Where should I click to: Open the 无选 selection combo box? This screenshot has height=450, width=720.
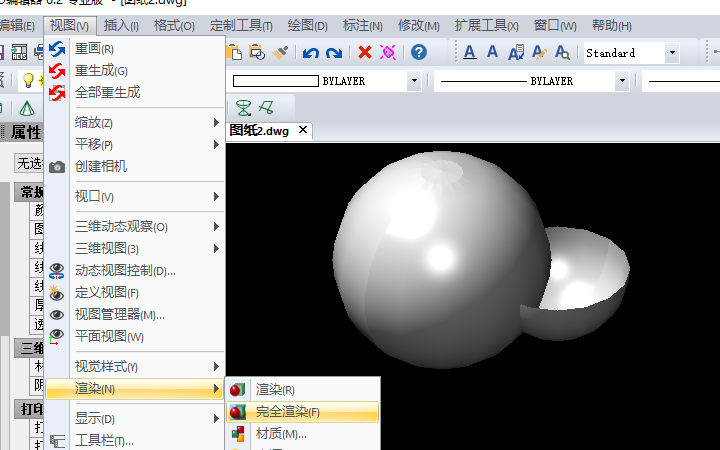29,163
